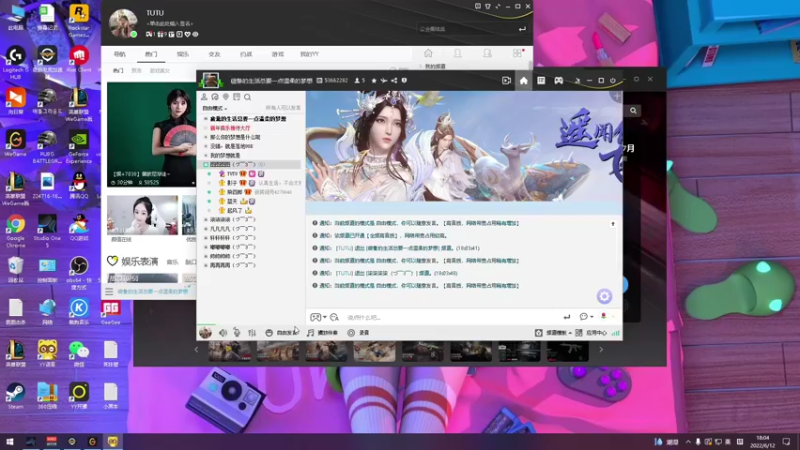Click the user avatar in channel bottom bar
Image resolution: width=800 pixels, height=450 pixels.
(205, 333)
